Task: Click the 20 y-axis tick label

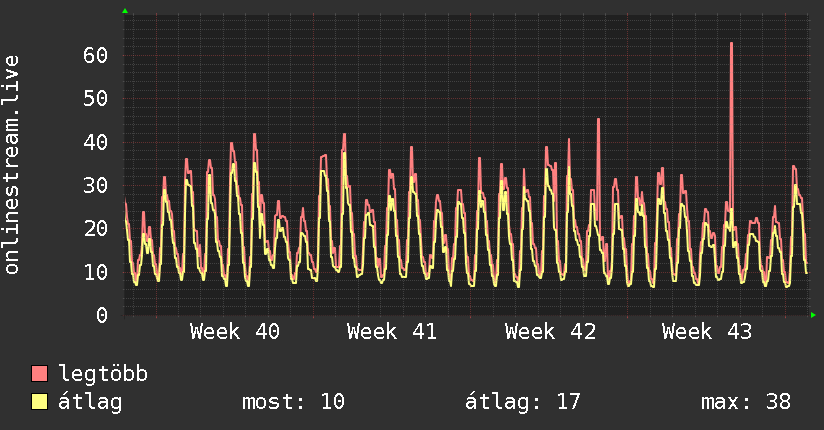Action: [x=95, y=228]
